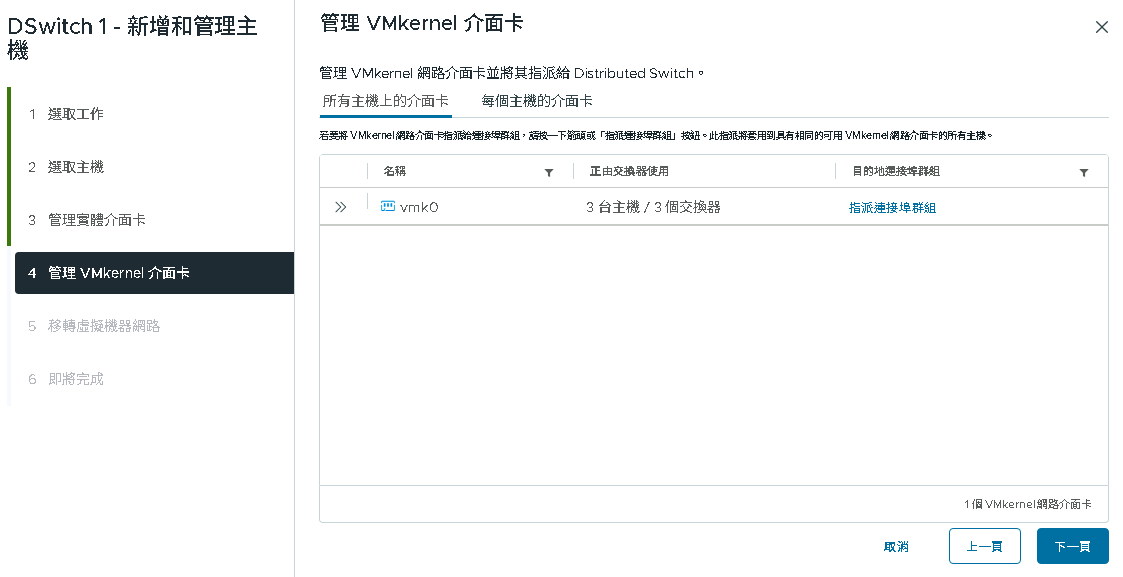Click the 名稱 column header
Screen dimensions: 1123x577
[395, 171]
